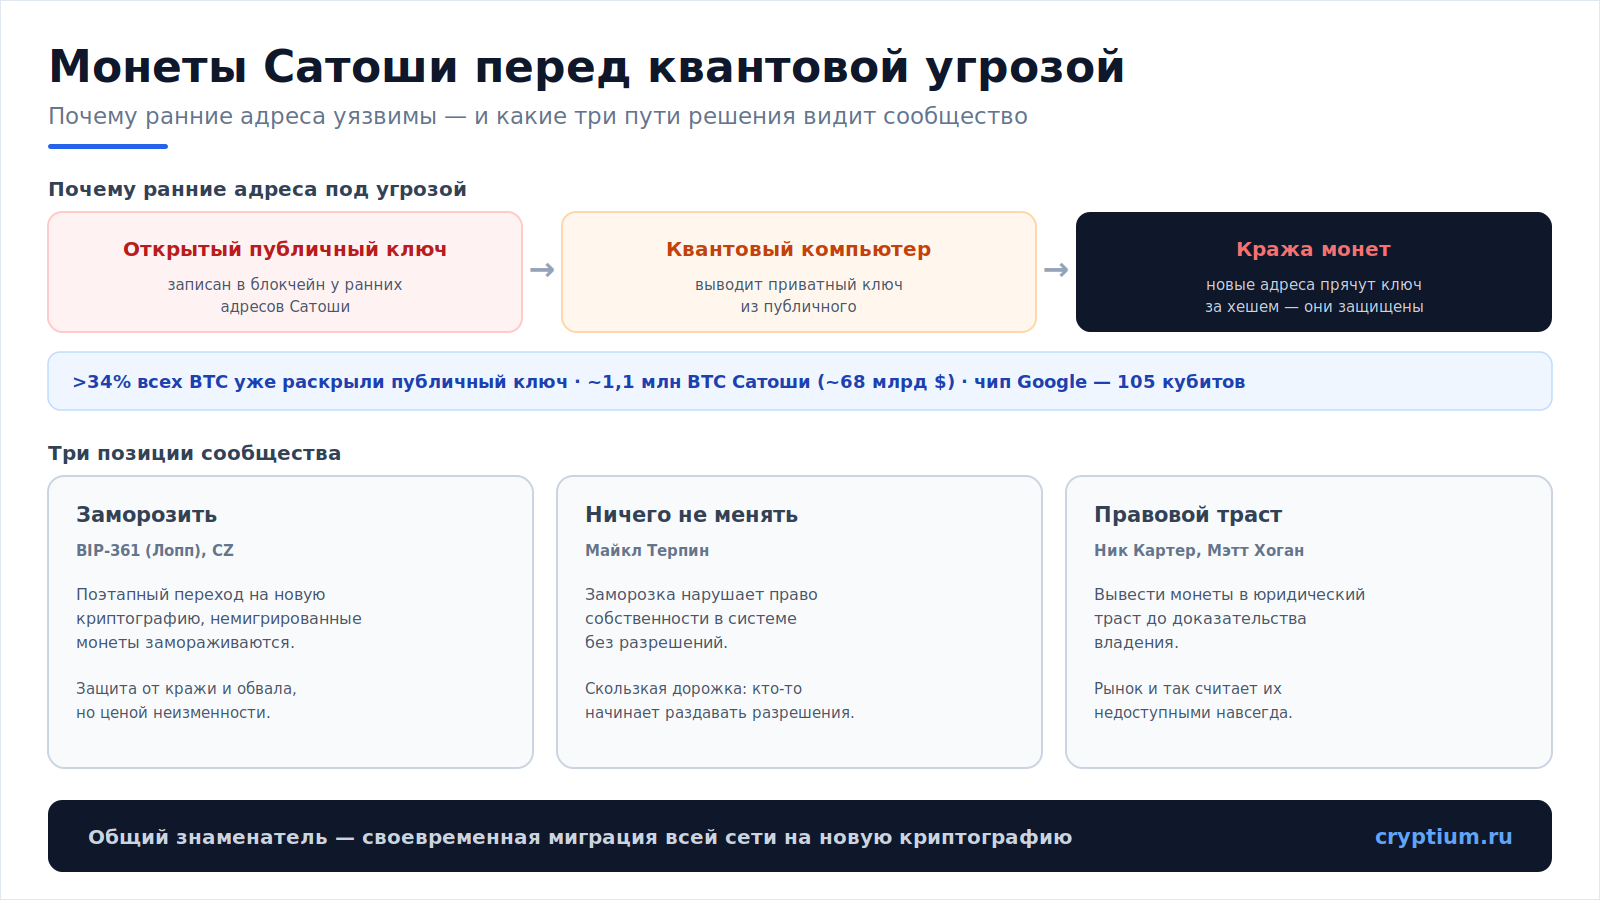Open the cryptium.ru link in the footer
The image size is (1600, 900).
(1443, 836)
